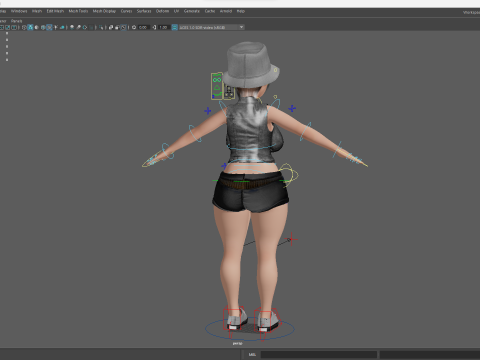This screenshot has height=360, width=480.
Task: Open the Mesh Tools menu
Action: [x=78, y=11]
